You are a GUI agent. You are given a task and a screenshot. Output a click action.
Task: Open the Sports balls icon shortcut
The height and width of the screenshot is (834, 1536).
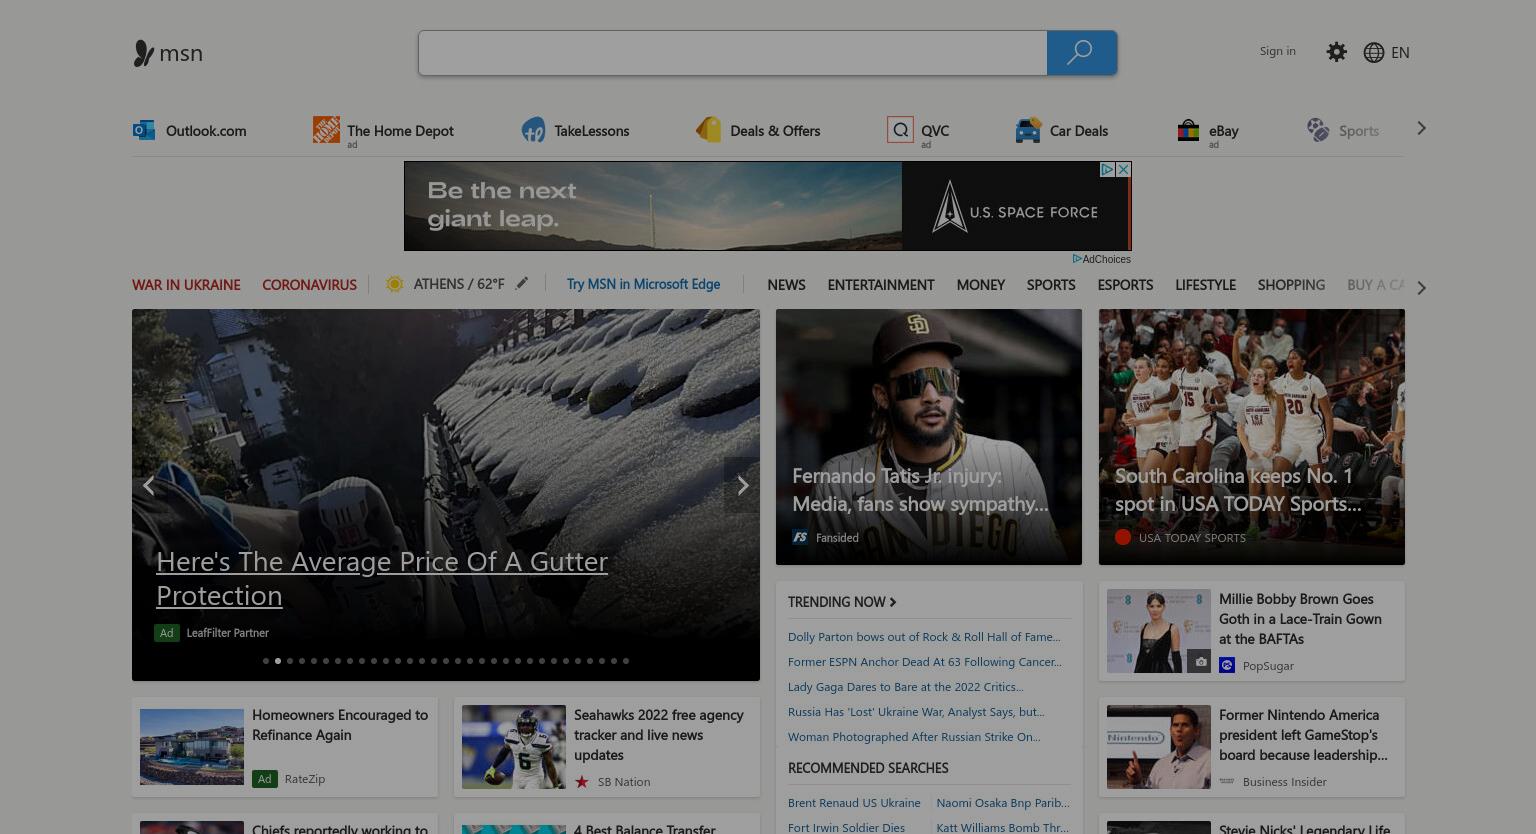click(x=1318, y=130)
